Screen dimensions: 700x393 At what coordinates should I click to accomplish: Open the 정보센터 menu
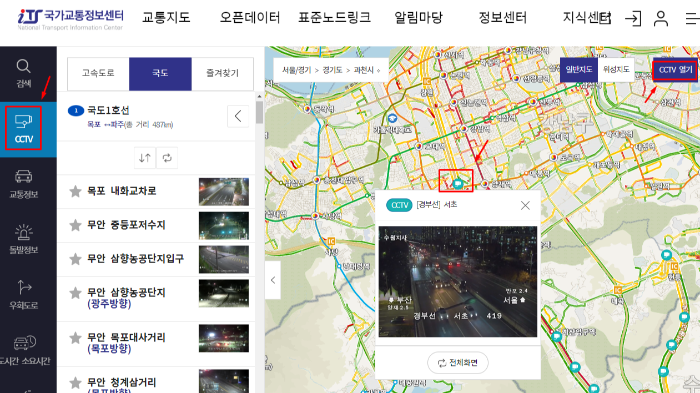tap(503, 17)
